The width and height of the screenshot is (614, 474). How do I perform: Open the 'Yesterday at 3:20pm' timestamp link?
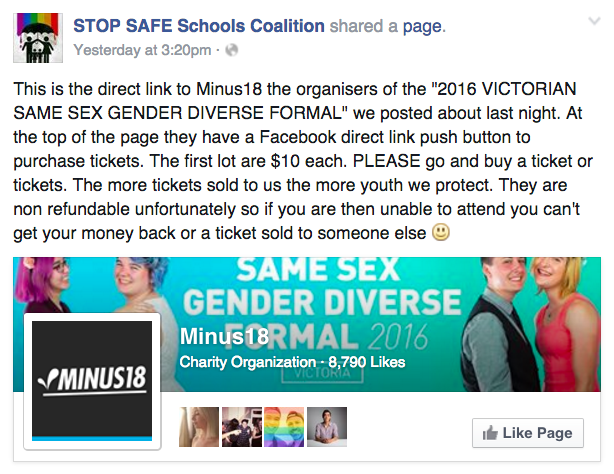[143, 50]
